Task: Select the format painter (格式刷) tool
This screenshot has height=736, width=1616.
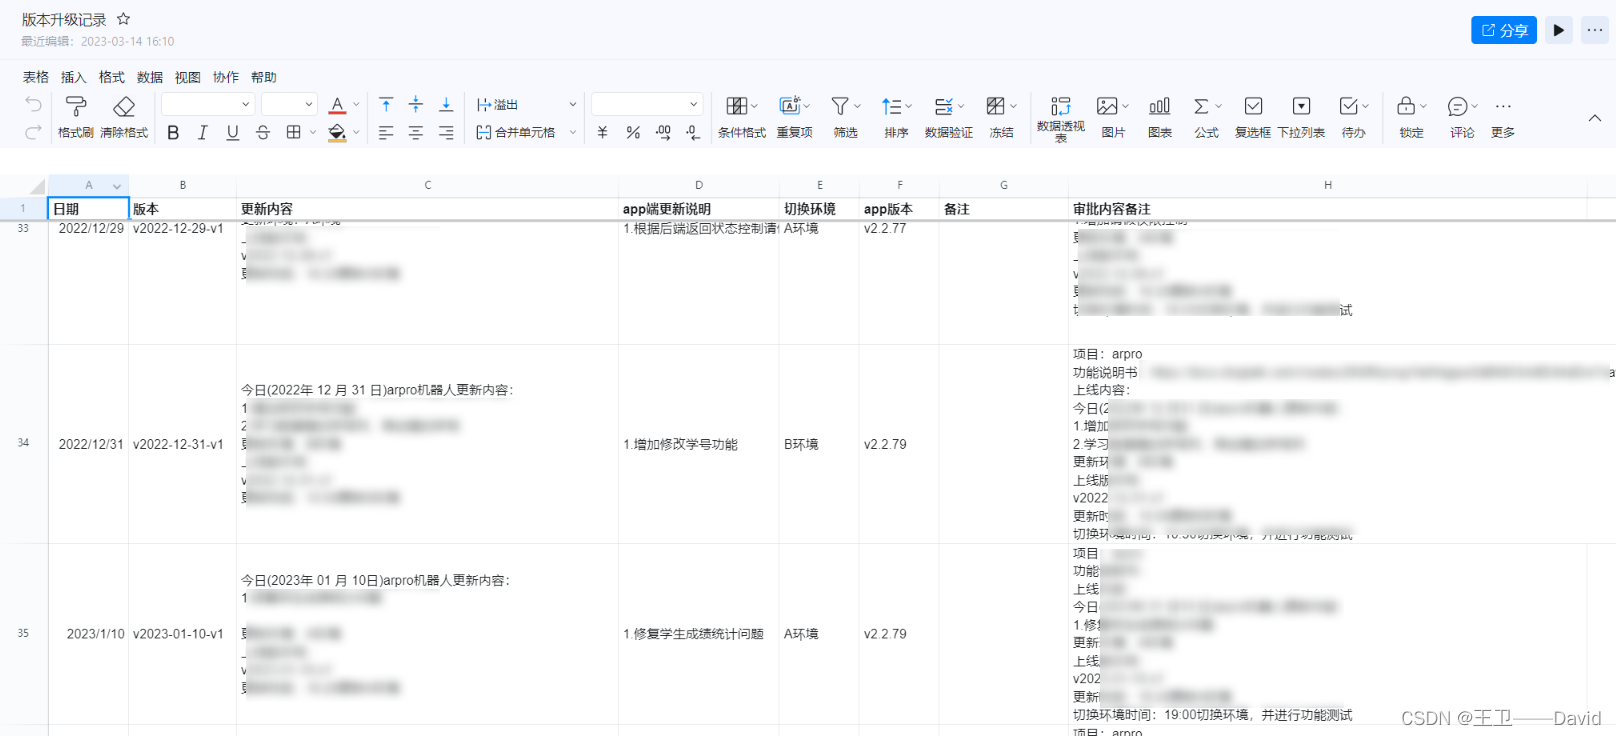Action: click(76, 117)
